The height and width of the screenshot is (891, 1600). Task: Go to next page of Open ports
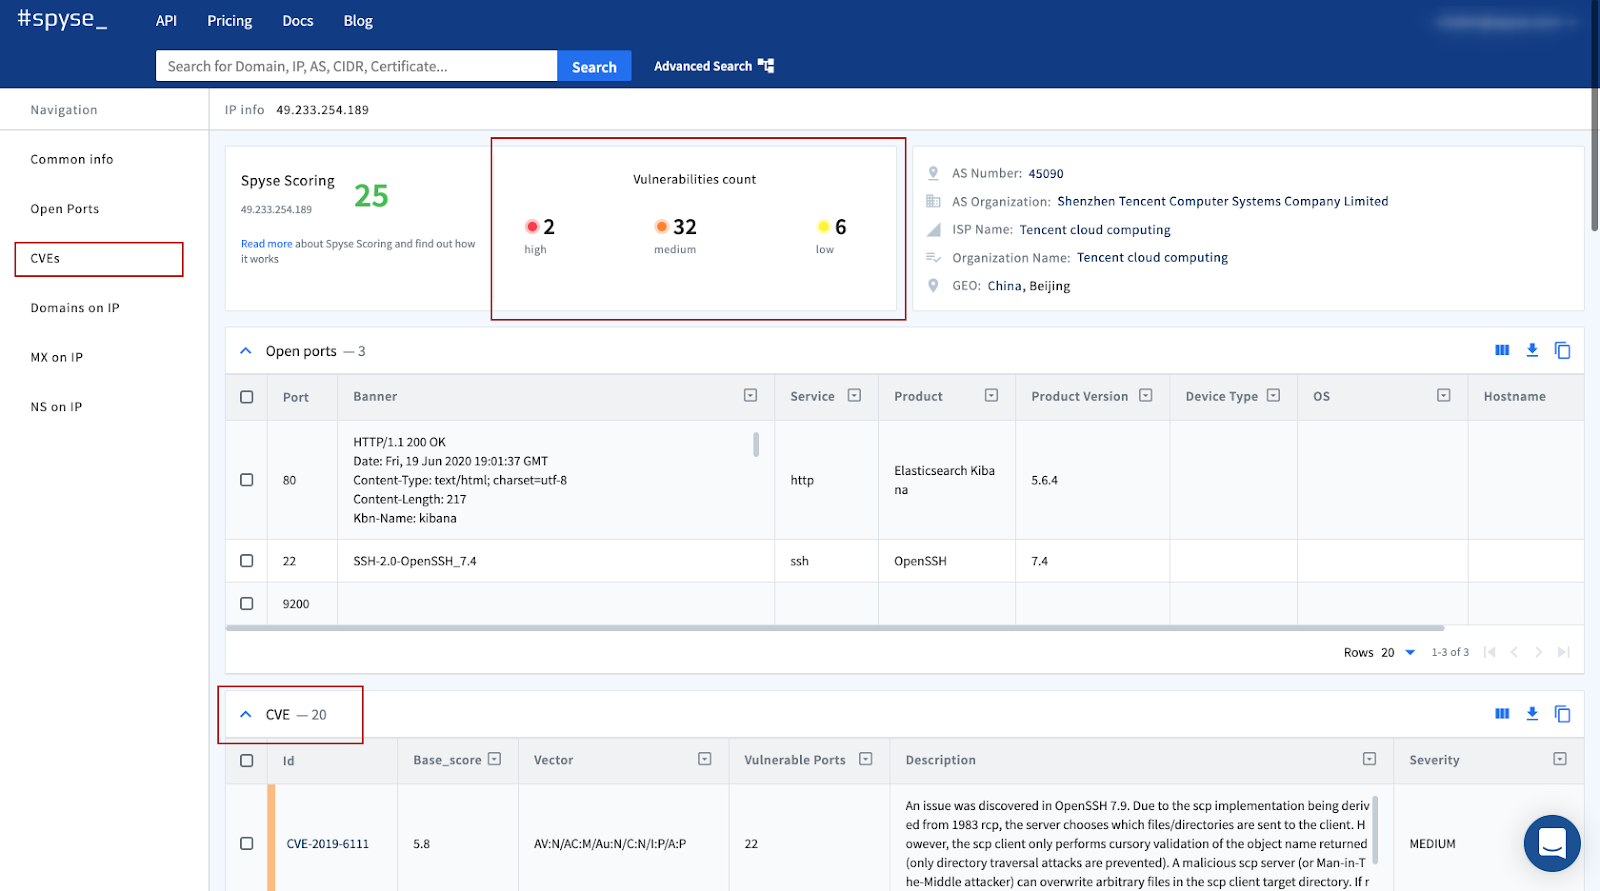click(x=1539, y=652)
